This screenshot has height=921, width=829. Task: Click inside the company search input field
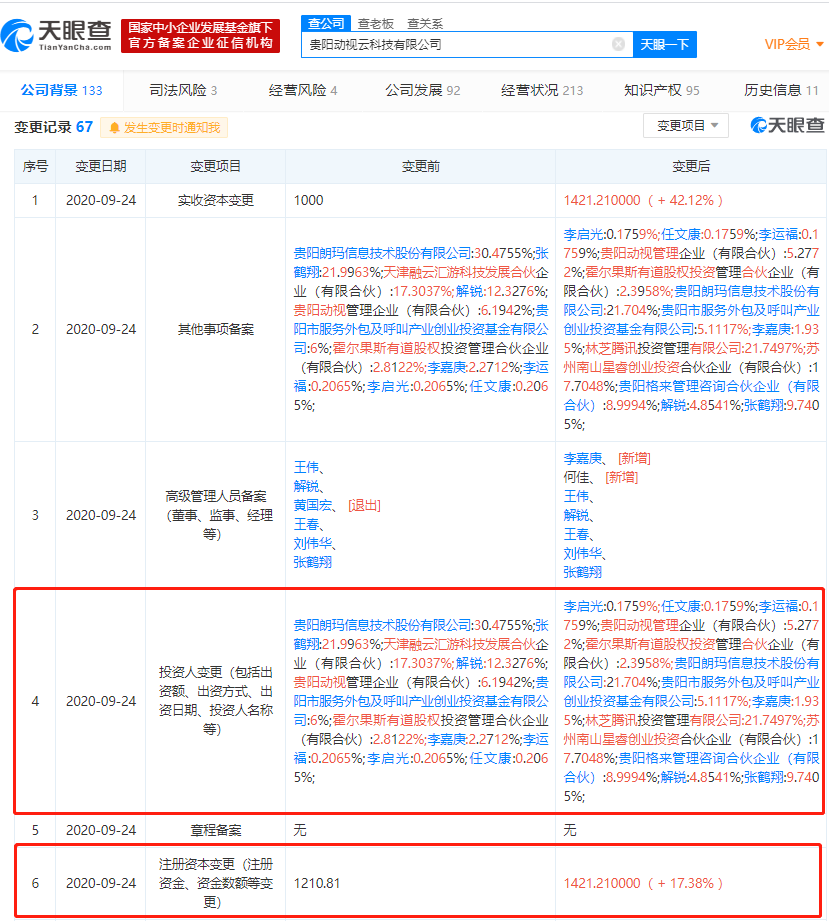450,44
